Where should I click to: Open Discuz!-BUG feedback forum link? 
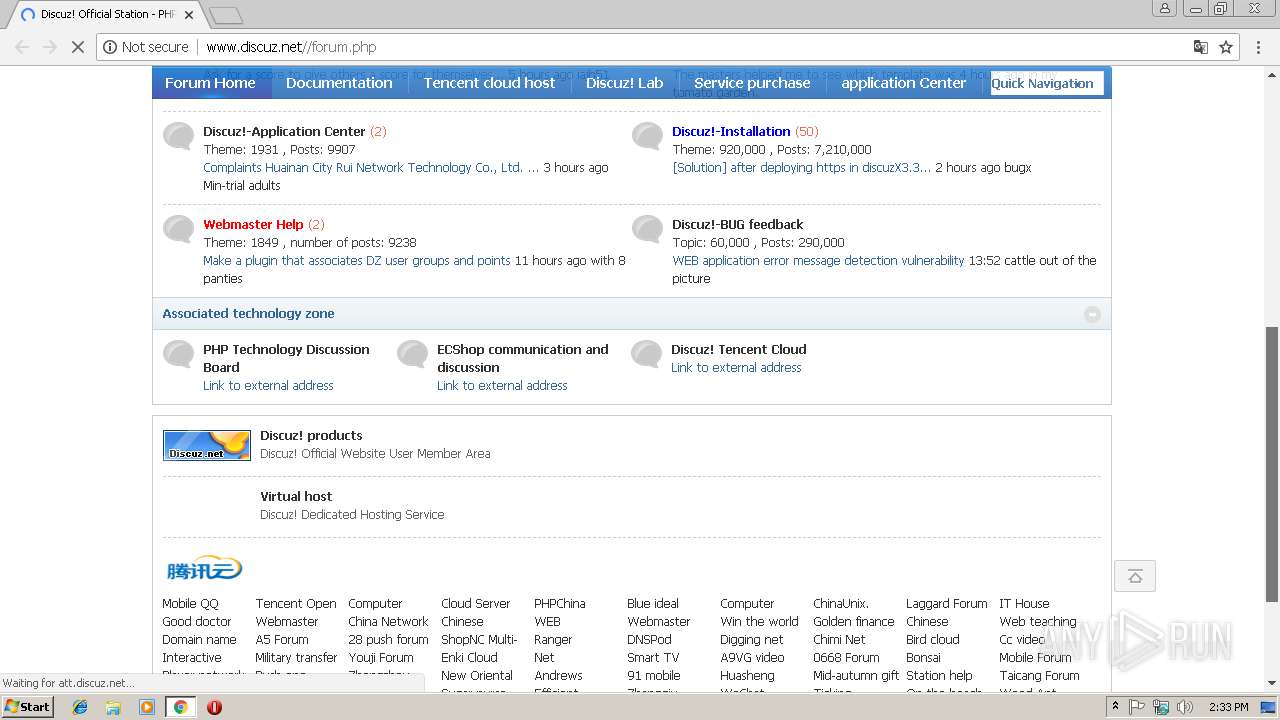(x=737, y=224)
